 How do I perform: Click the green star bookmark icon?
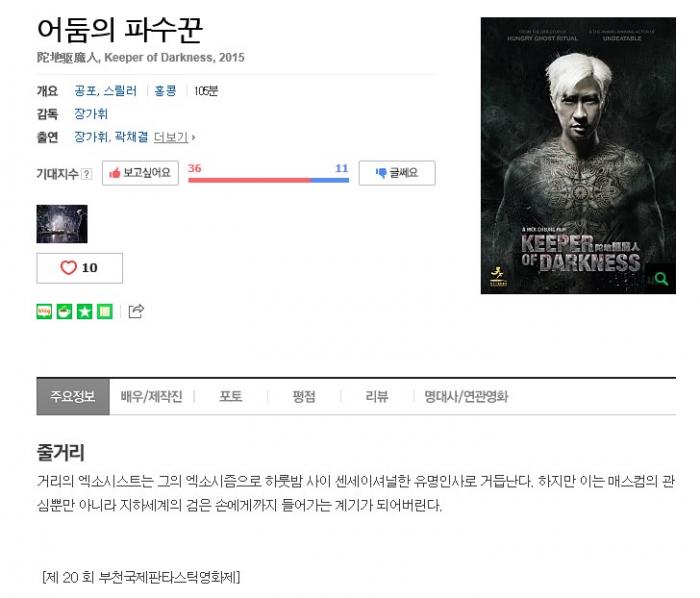84,311
